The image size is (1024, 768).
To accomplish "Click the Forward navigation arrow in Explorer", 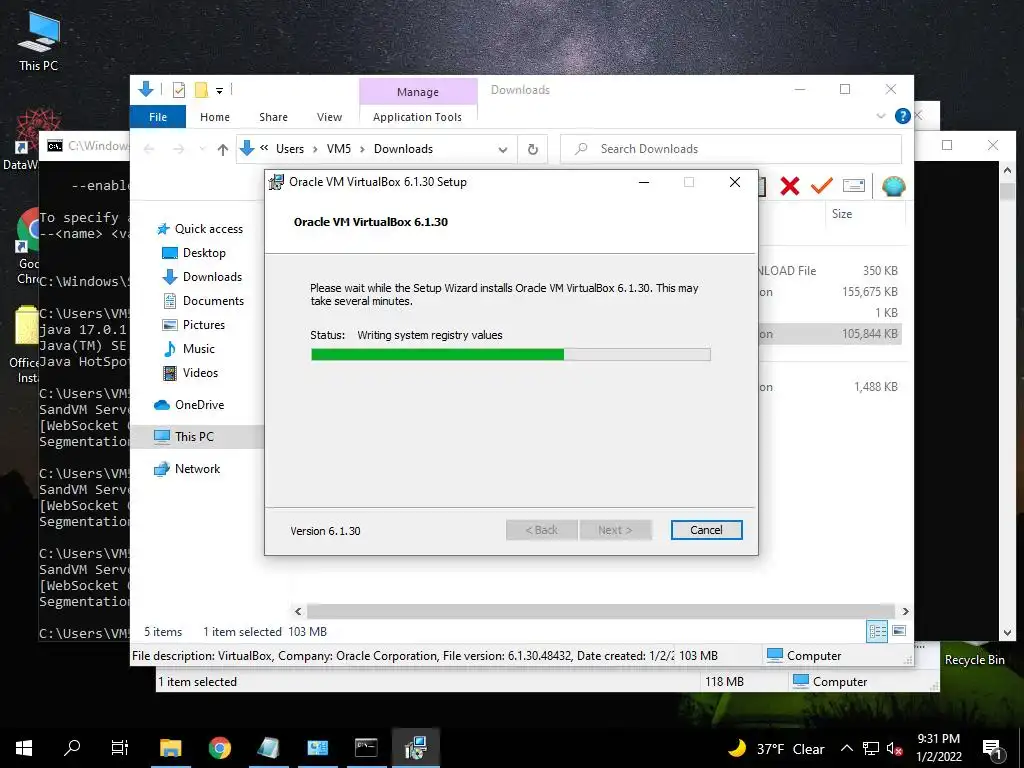I will (178, 150).
